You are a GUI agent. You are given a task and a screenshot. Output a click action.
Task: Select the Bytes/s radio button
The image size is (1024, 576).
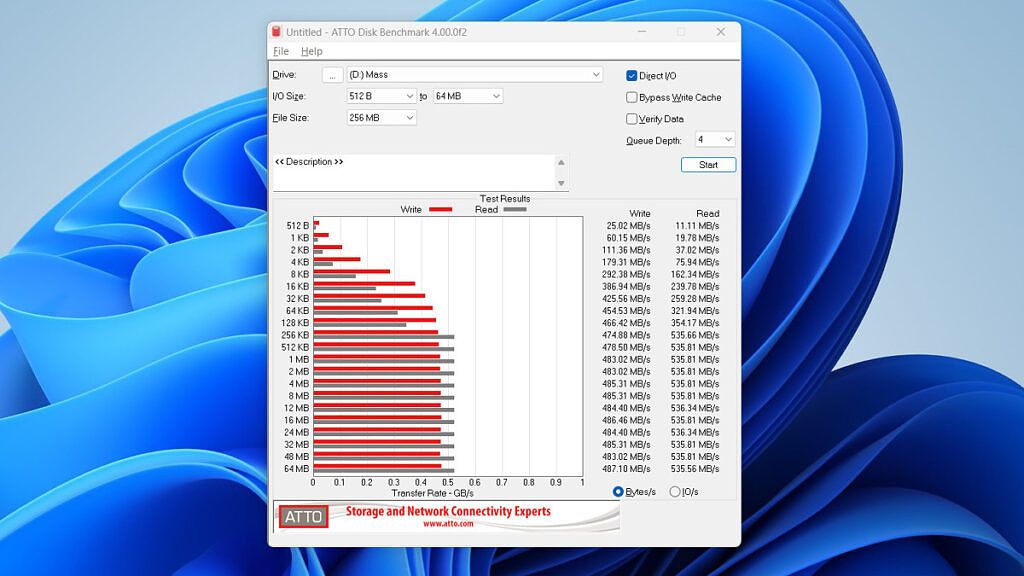coord(618,492)
